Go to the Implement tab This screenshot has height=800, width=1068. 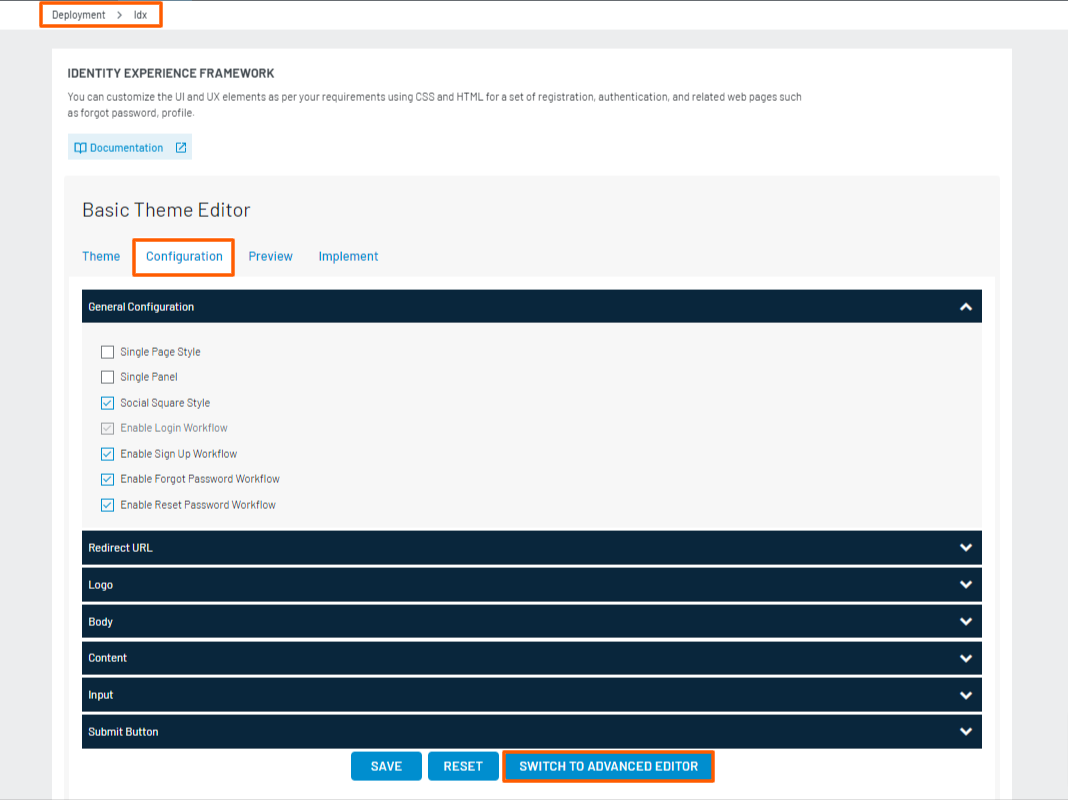(348, 257)
